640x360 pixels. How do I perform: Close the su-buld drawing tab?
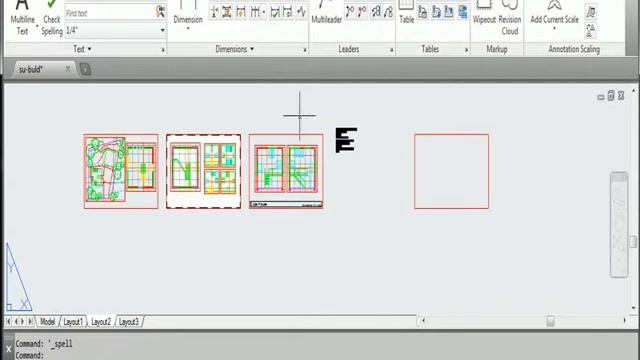(x=68, y=69)
